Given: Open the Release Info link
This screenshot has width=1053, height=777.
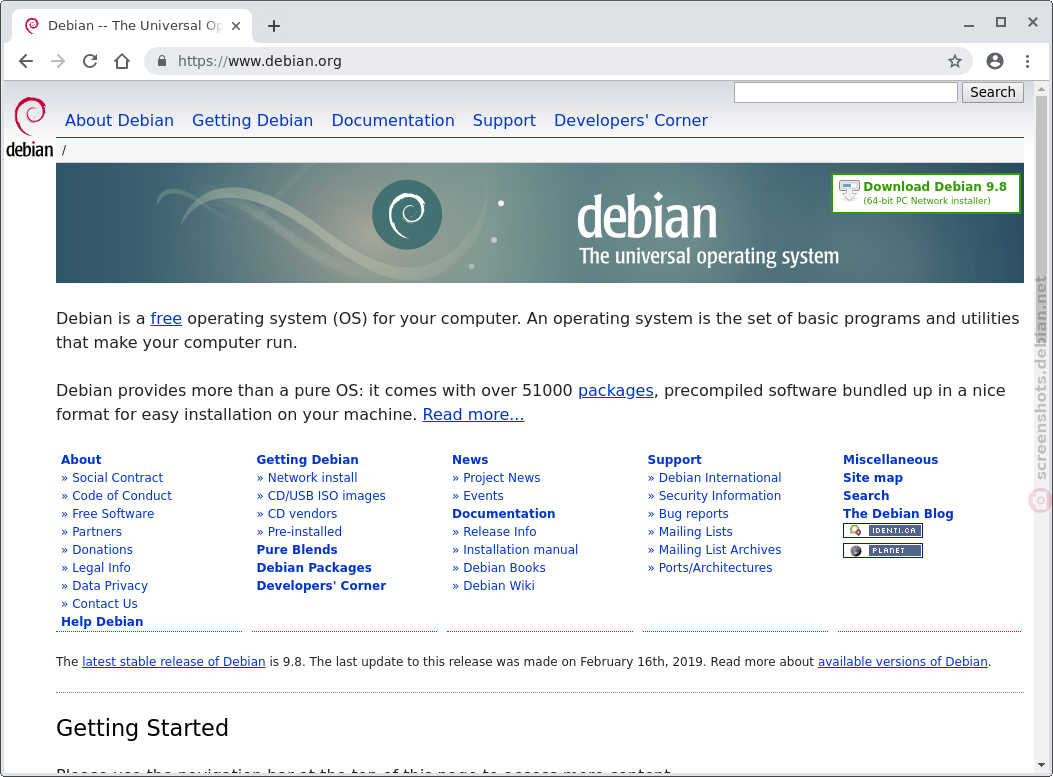Looking at the screenshot, I should point(500,532).
